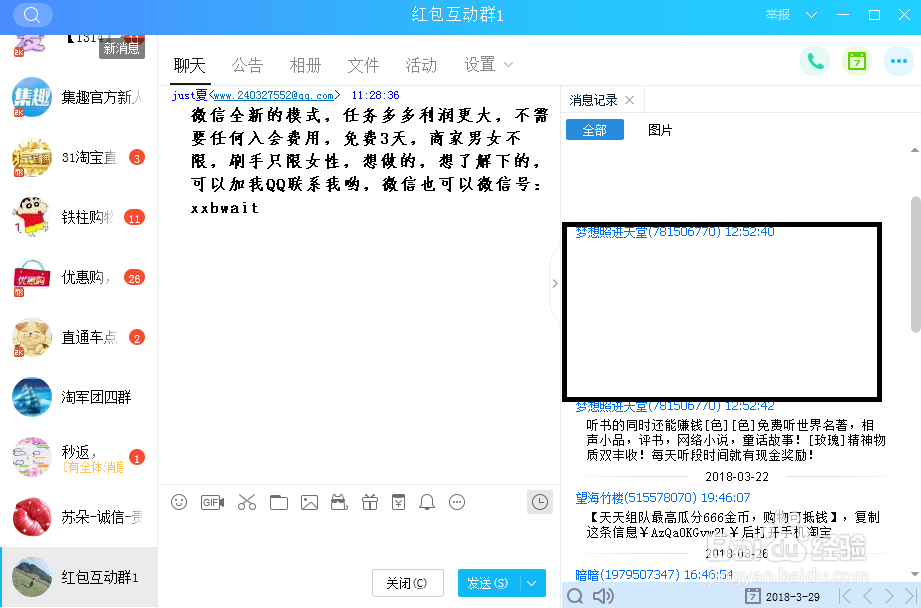Screen dimensions: 921x608
Task: Click the 2018-03-22 date separator
Action: pos(737,476)
